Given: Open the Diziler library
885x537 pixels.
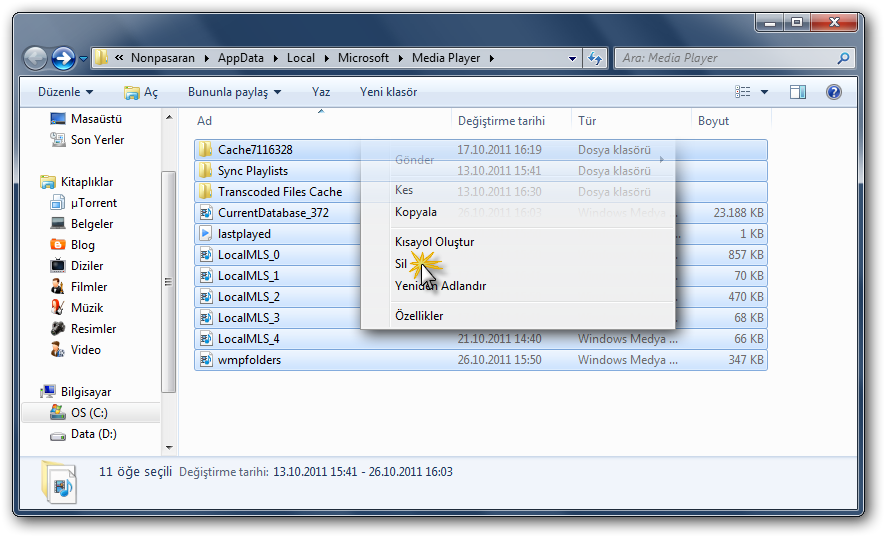Looking at the screenshot, I should 77,266.
